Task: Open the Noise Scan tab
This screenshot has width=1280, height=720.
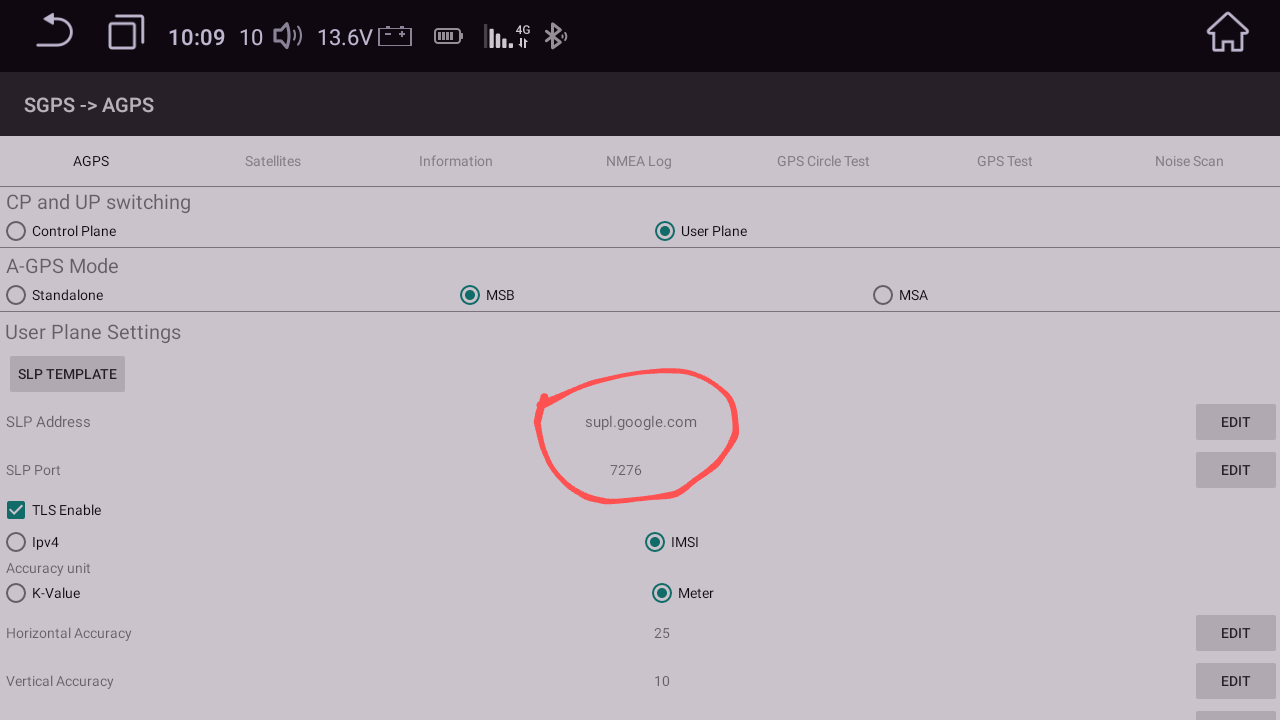Action: [1189, 161]
